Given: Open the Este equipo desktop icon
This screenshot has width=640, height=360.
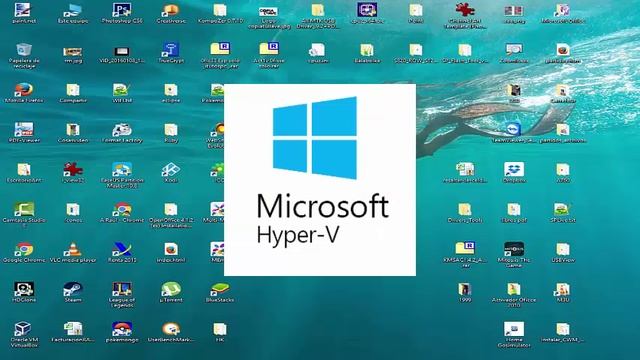Looking at the screenshot, I should [73, 13].
